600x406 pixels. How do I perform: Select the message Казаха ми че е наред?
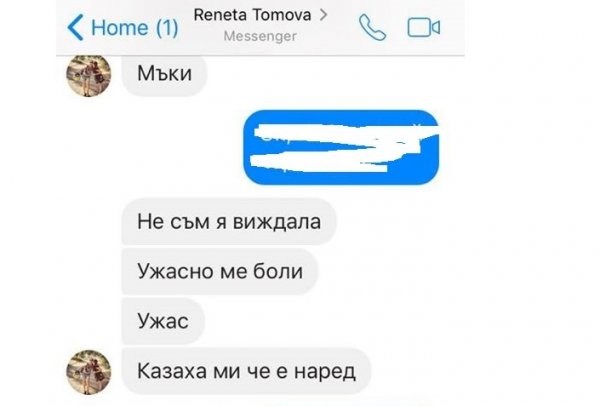tap(246, 371)
